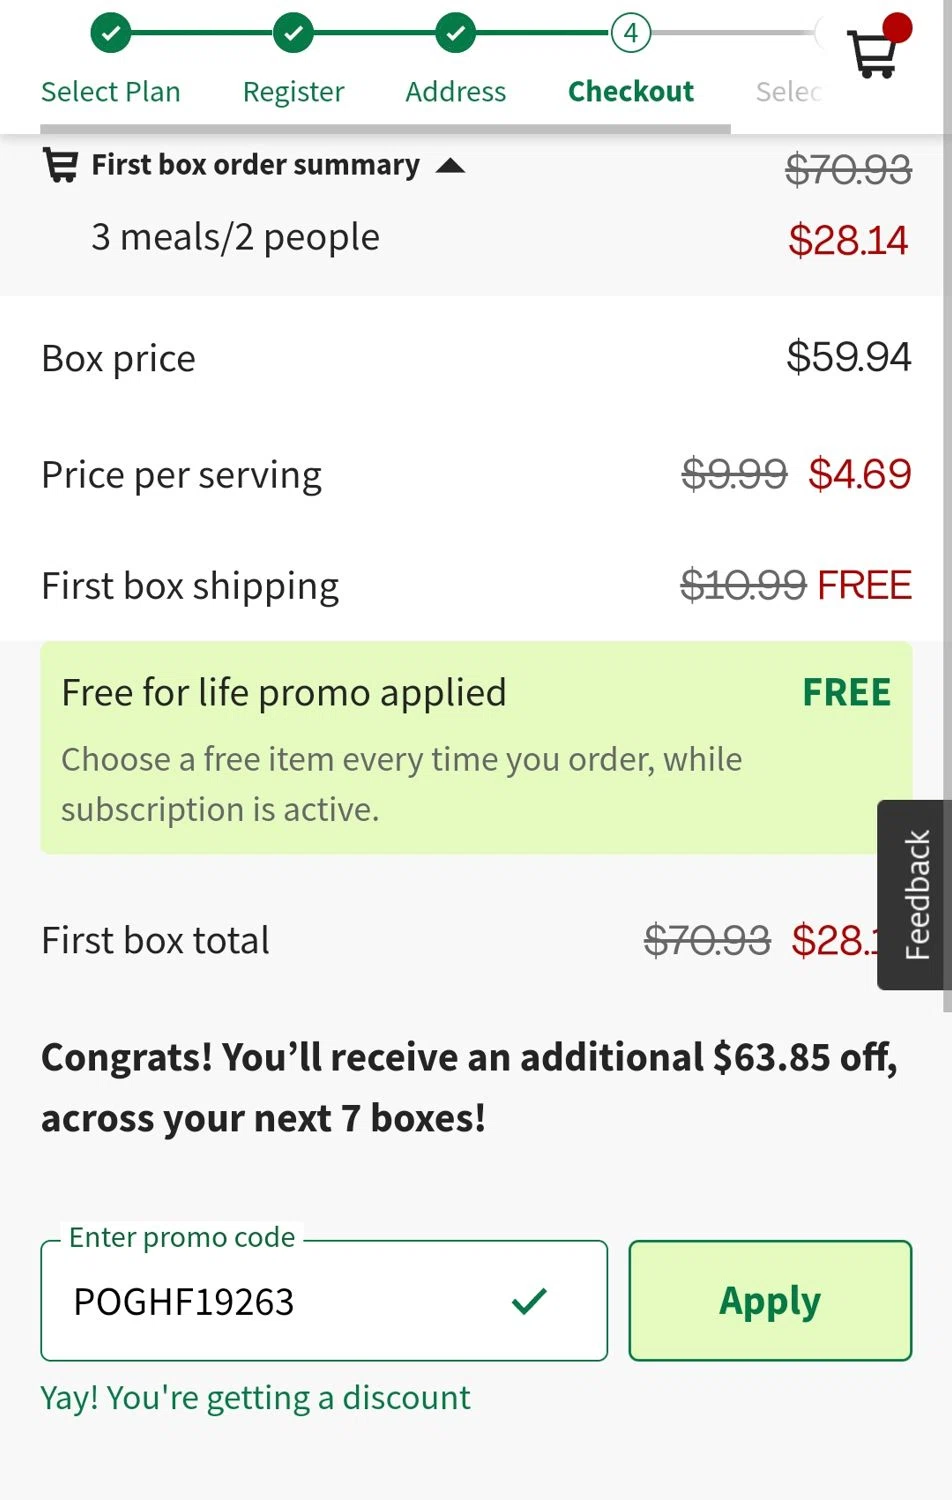Screen dimensions: 952x1500
Task: Open the Feedback side tab
Action: pos(915,894)
